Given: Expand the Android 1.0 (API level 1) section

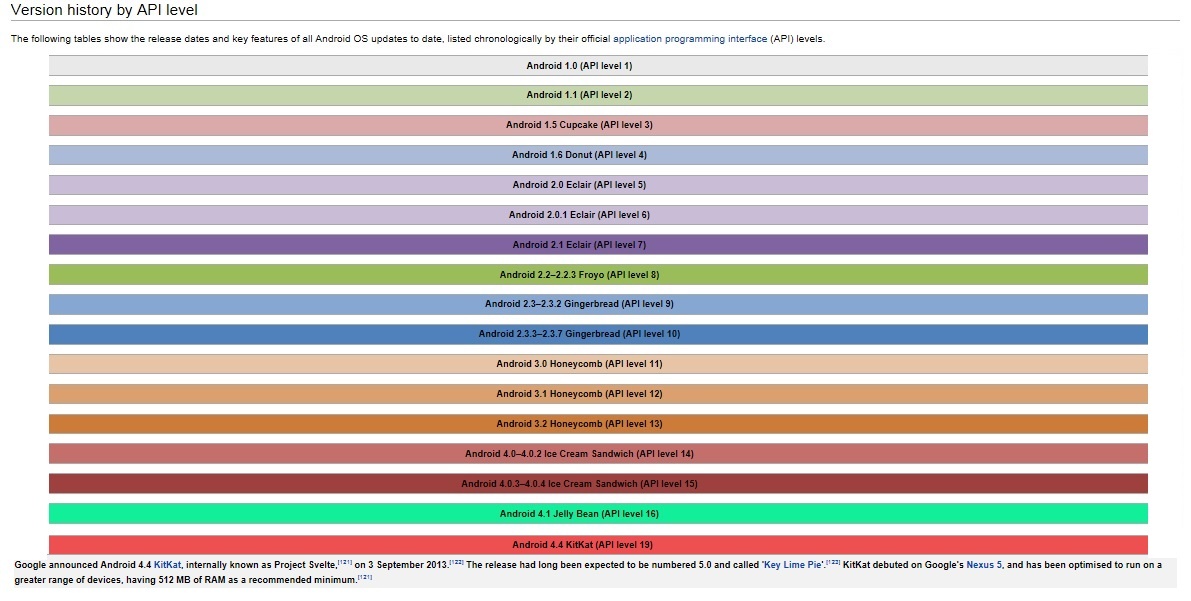Looking at the screenshot, I should [x=596, y=65].
